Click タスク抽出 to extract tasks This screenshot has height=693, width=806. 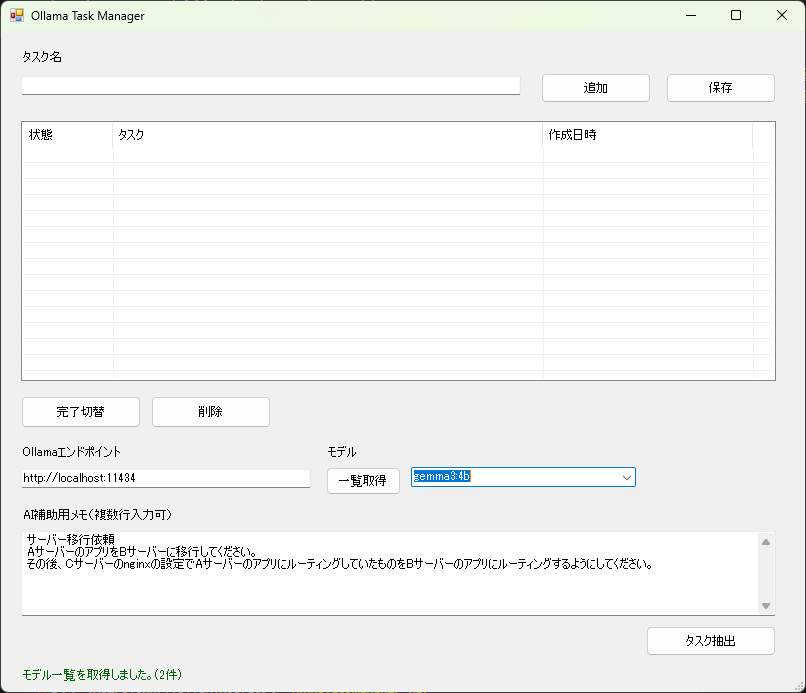710,641
